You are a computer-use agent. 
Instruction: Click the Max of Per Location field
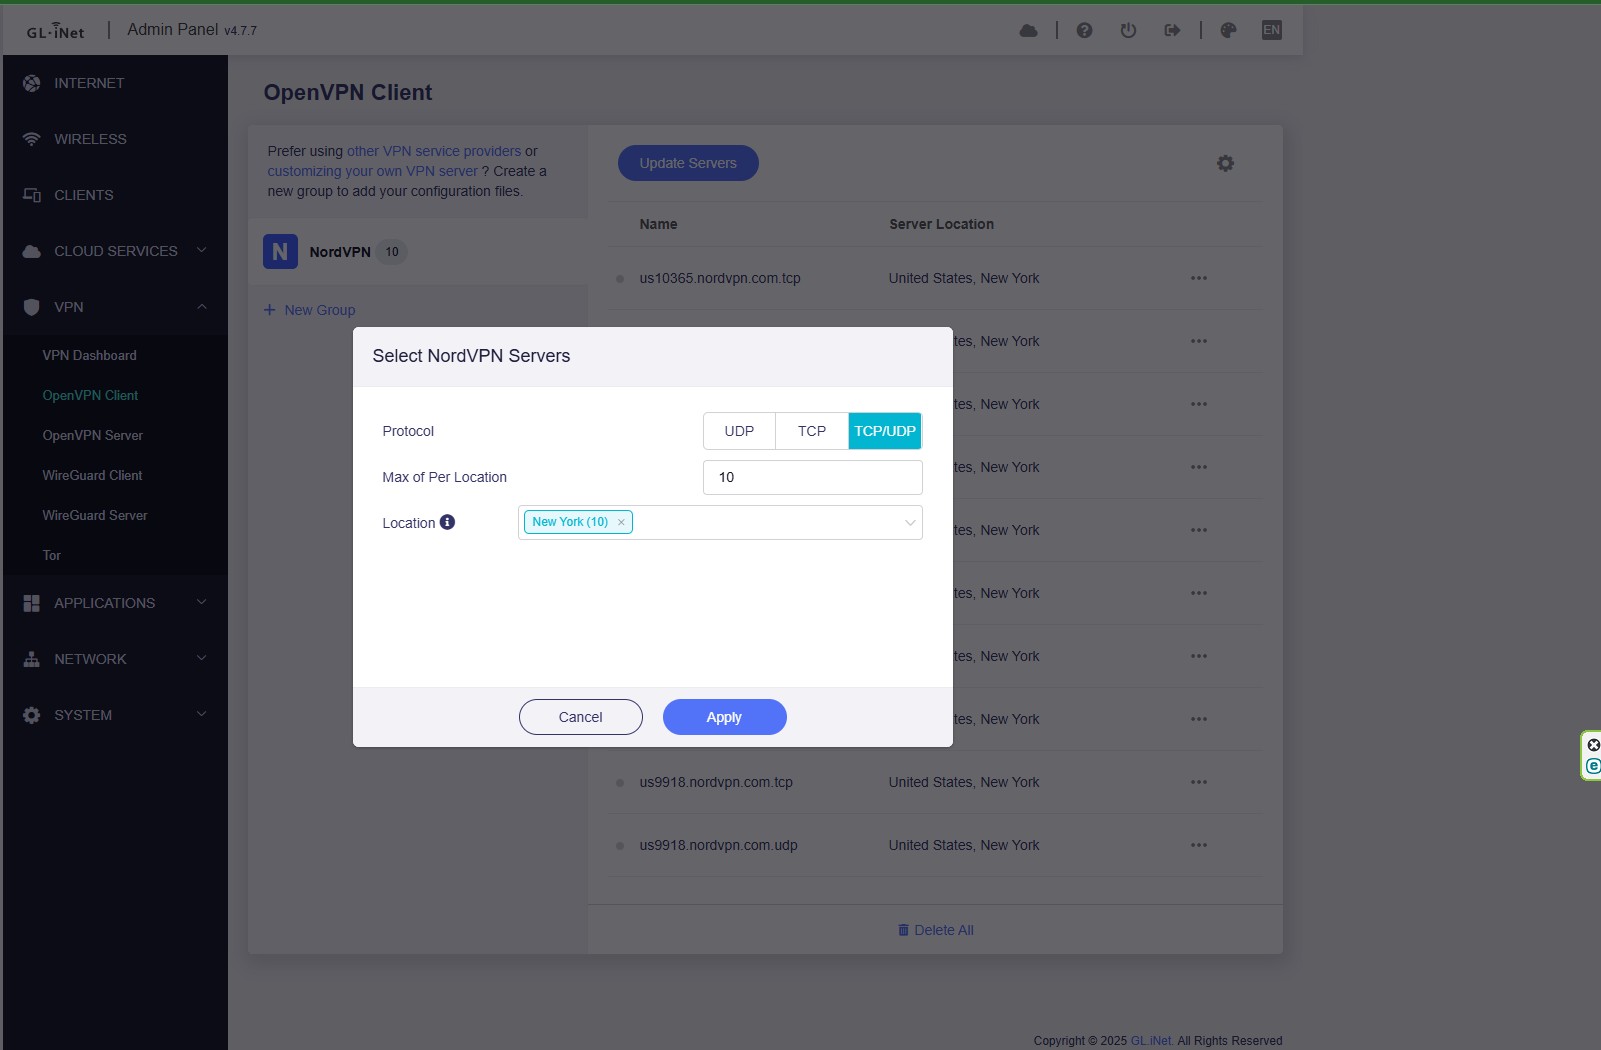coord(812,477)
